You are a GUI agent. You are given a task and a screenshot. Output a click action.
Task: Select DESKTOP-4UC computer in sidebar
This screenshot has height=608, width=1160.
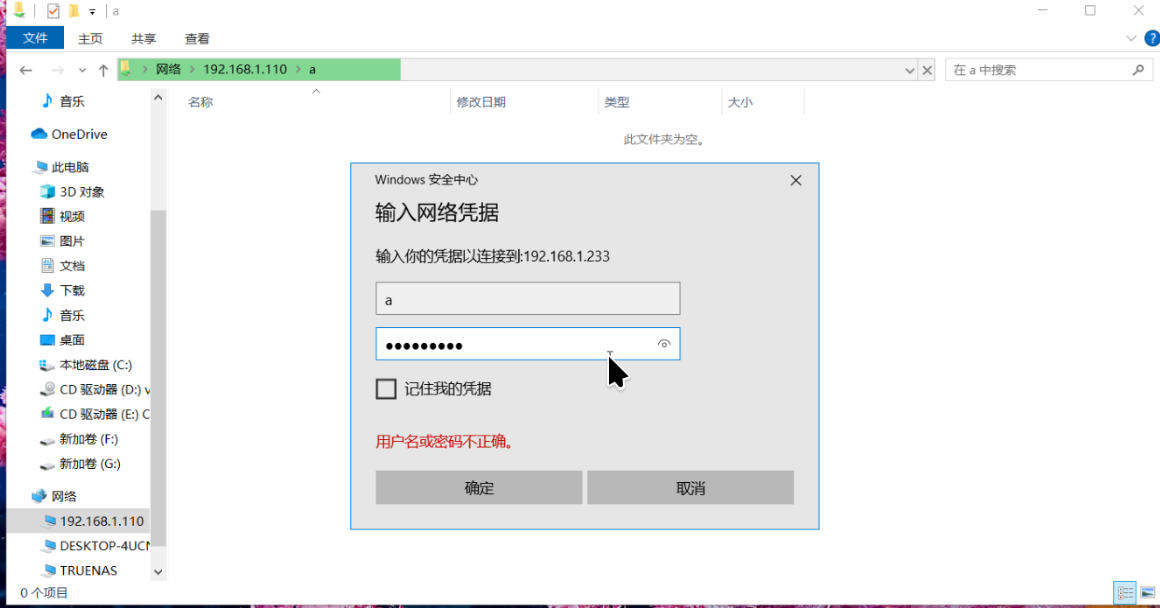click(104, 546)
